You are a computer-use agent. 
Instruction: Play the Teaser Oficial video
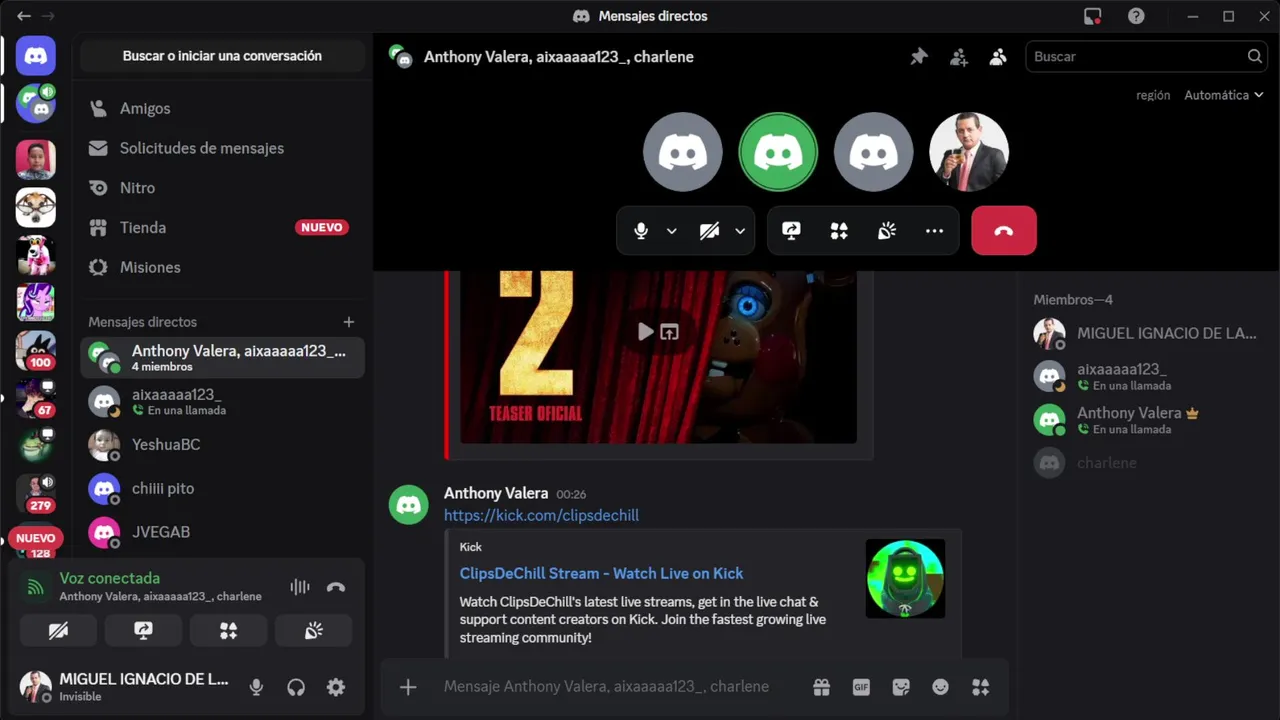[645, 331]
